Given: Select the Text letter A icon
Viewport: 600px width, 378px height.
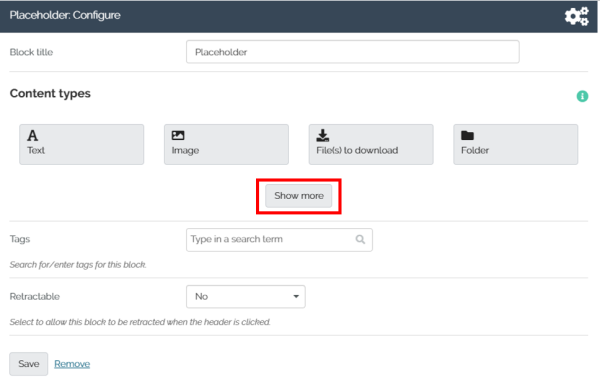Looking at the screenshot, I should [33, 135].
